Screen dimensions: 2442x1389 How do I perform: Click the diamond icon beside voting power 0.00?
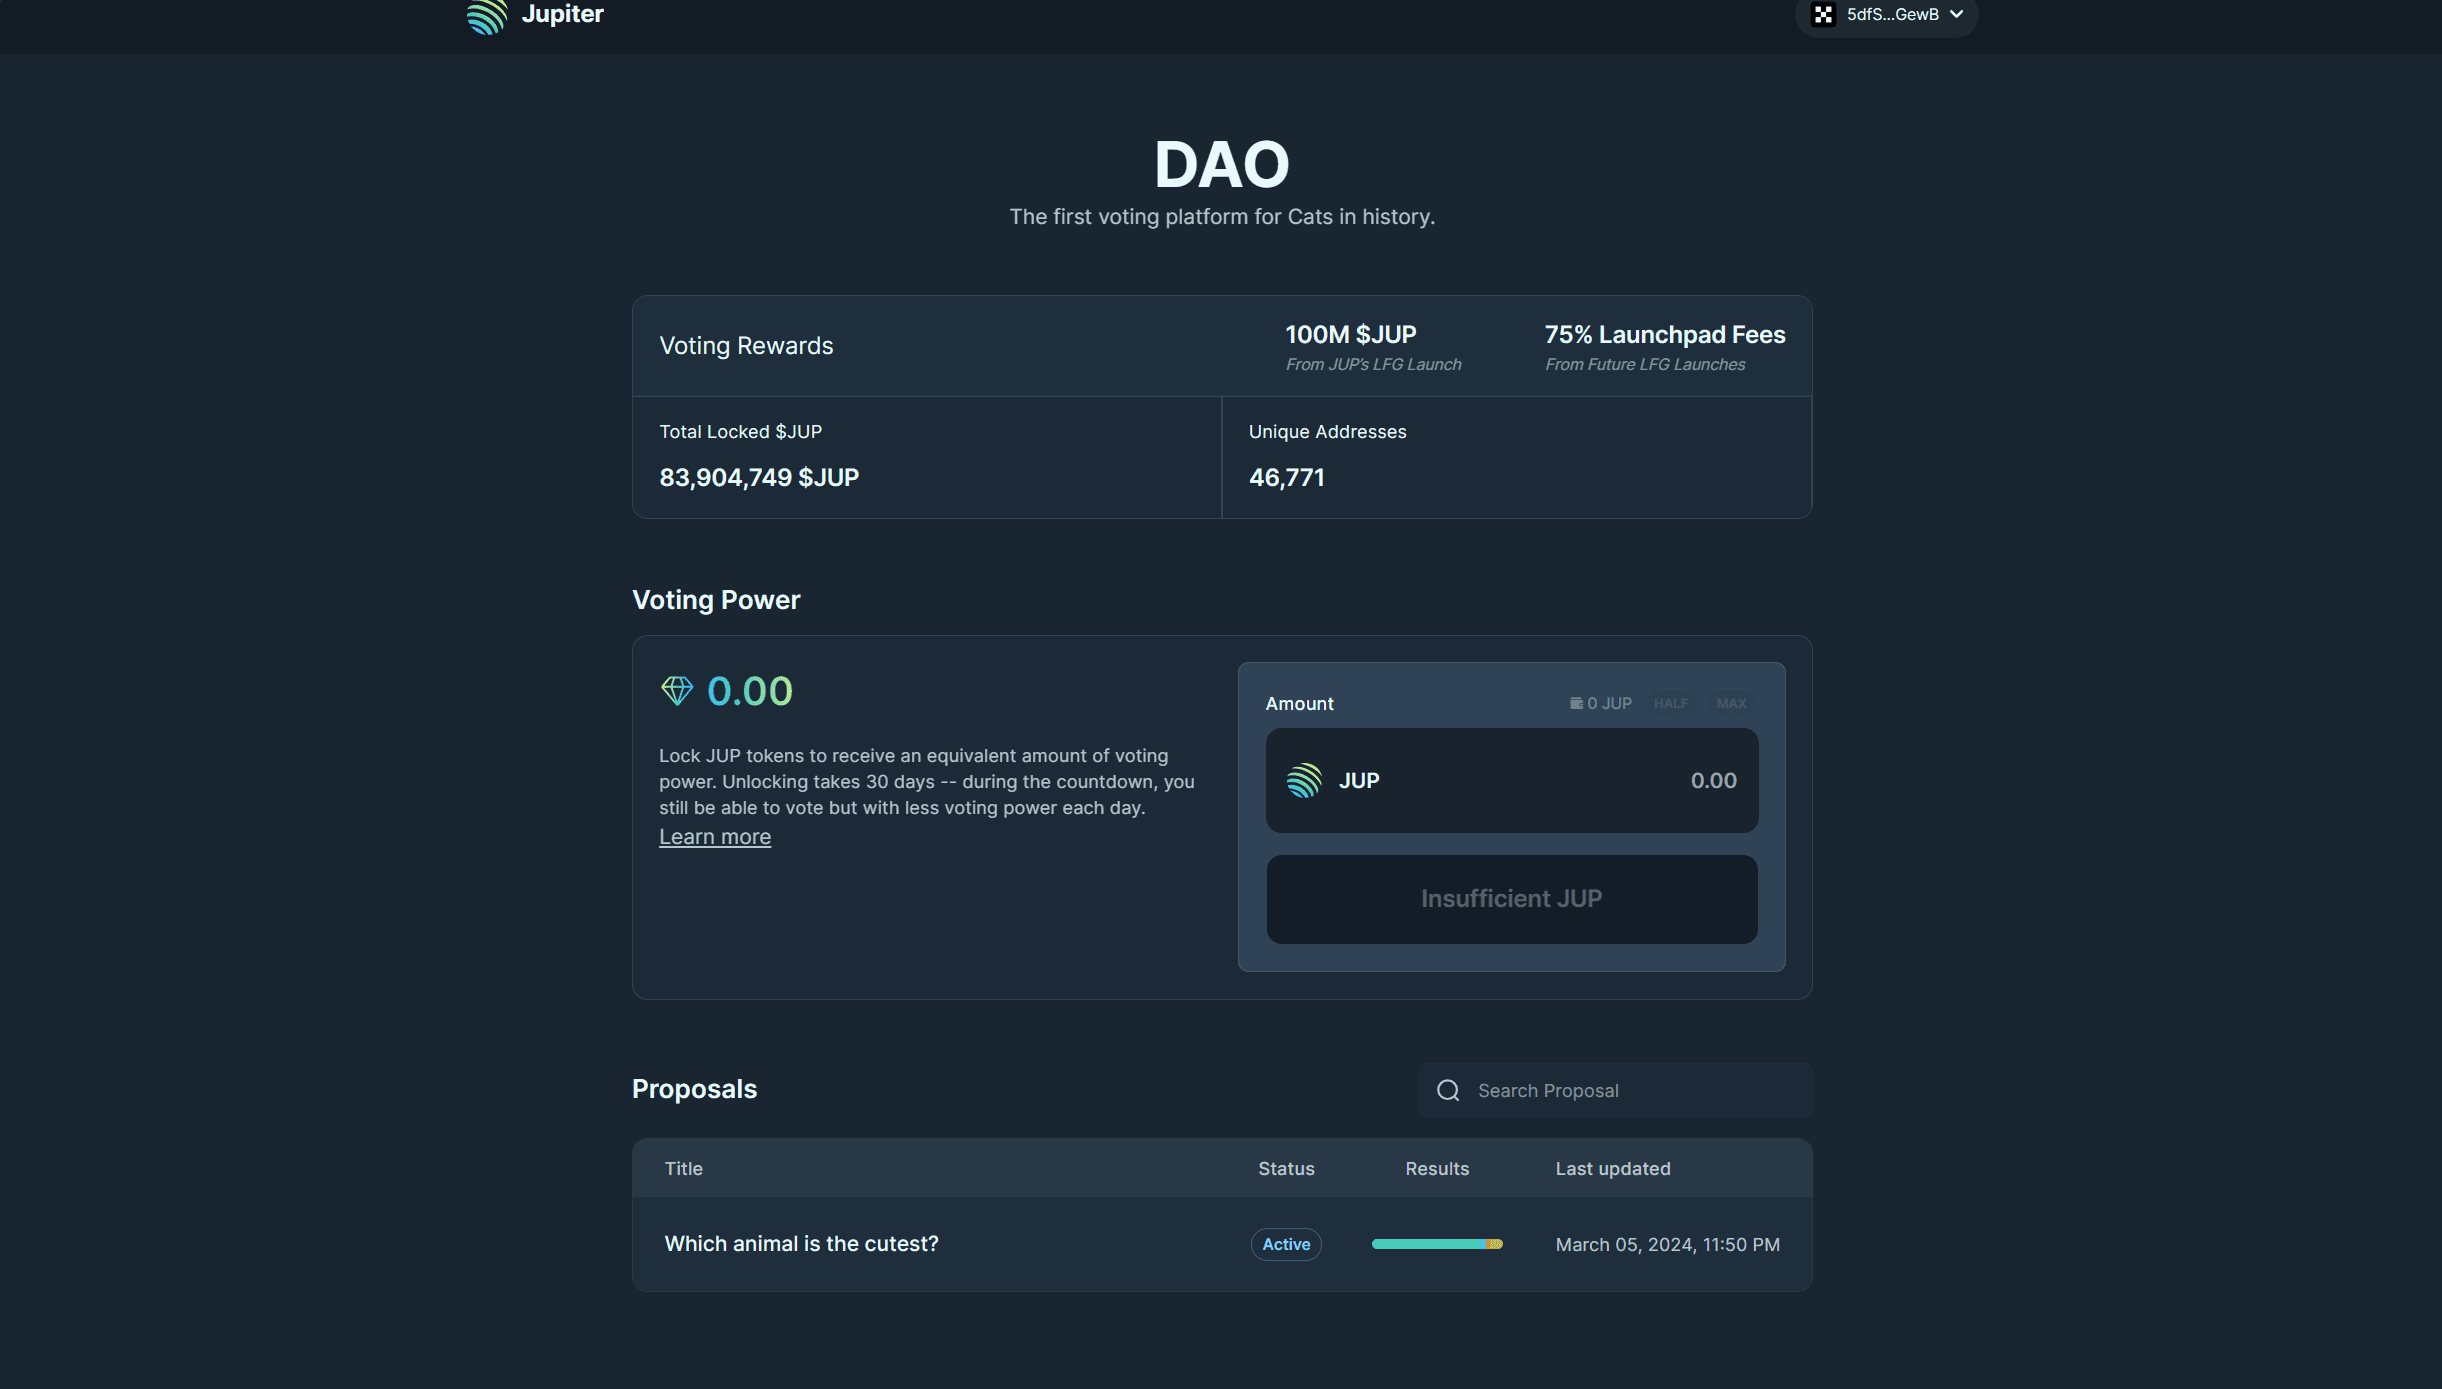[678, 691]
